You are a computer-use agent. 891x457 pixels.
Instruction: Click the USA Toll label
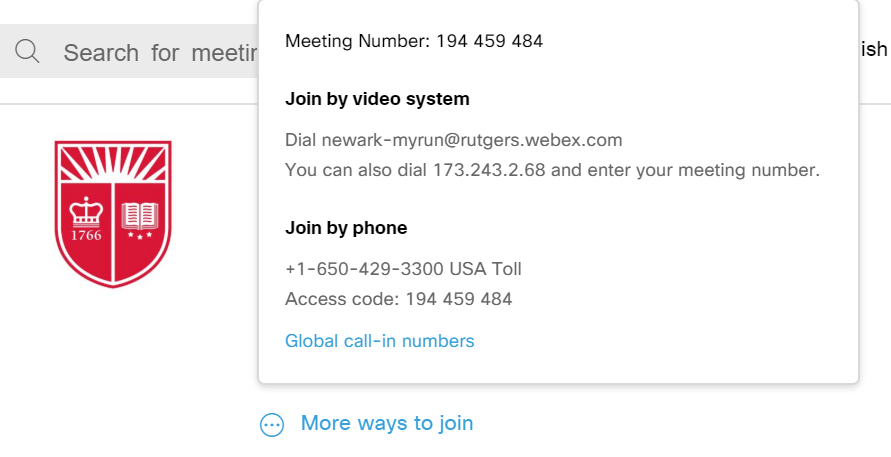485,269
